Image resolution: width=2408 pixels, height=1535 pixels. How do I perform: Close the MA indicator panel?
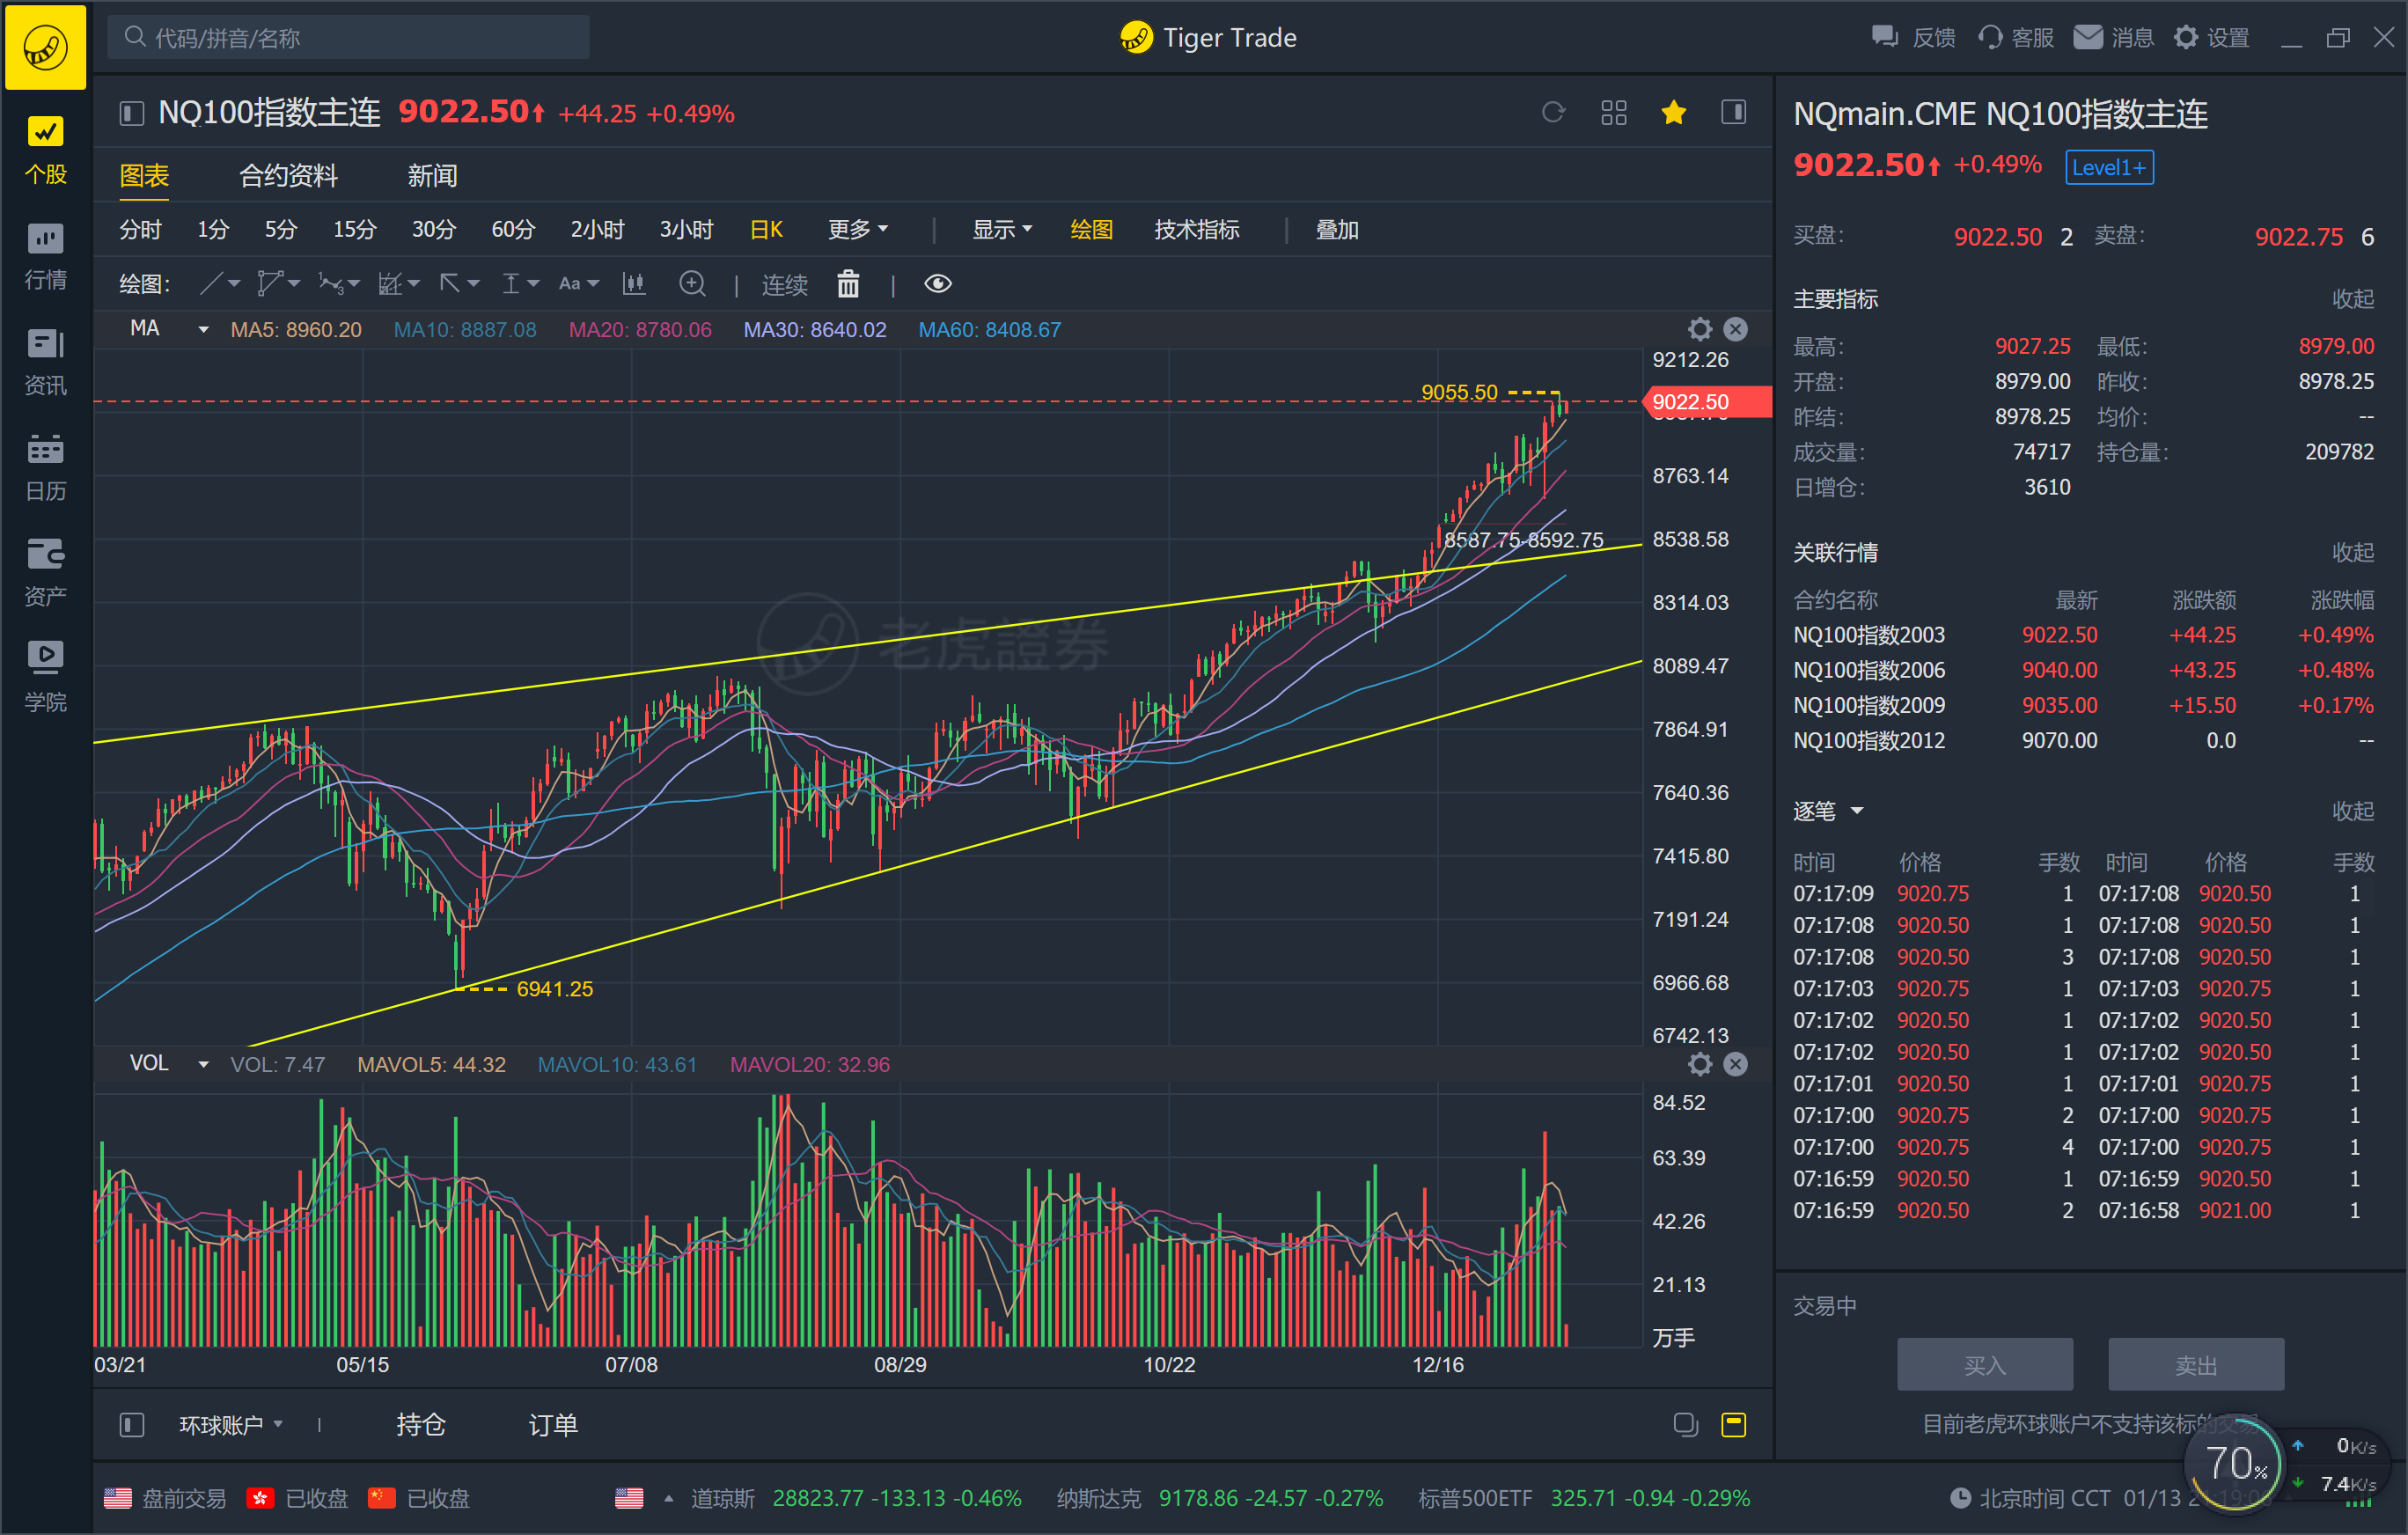pos(1736,329)
